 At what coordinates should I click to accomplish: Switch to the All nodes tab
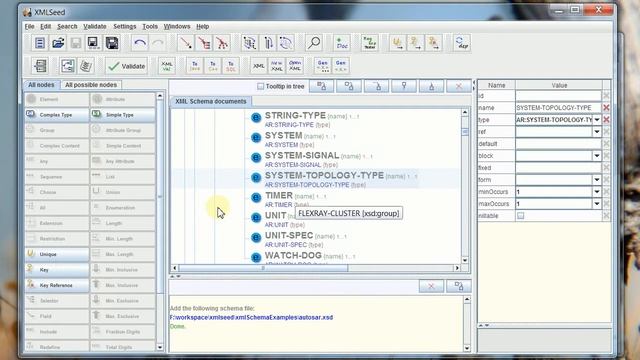tap(41, 85)
